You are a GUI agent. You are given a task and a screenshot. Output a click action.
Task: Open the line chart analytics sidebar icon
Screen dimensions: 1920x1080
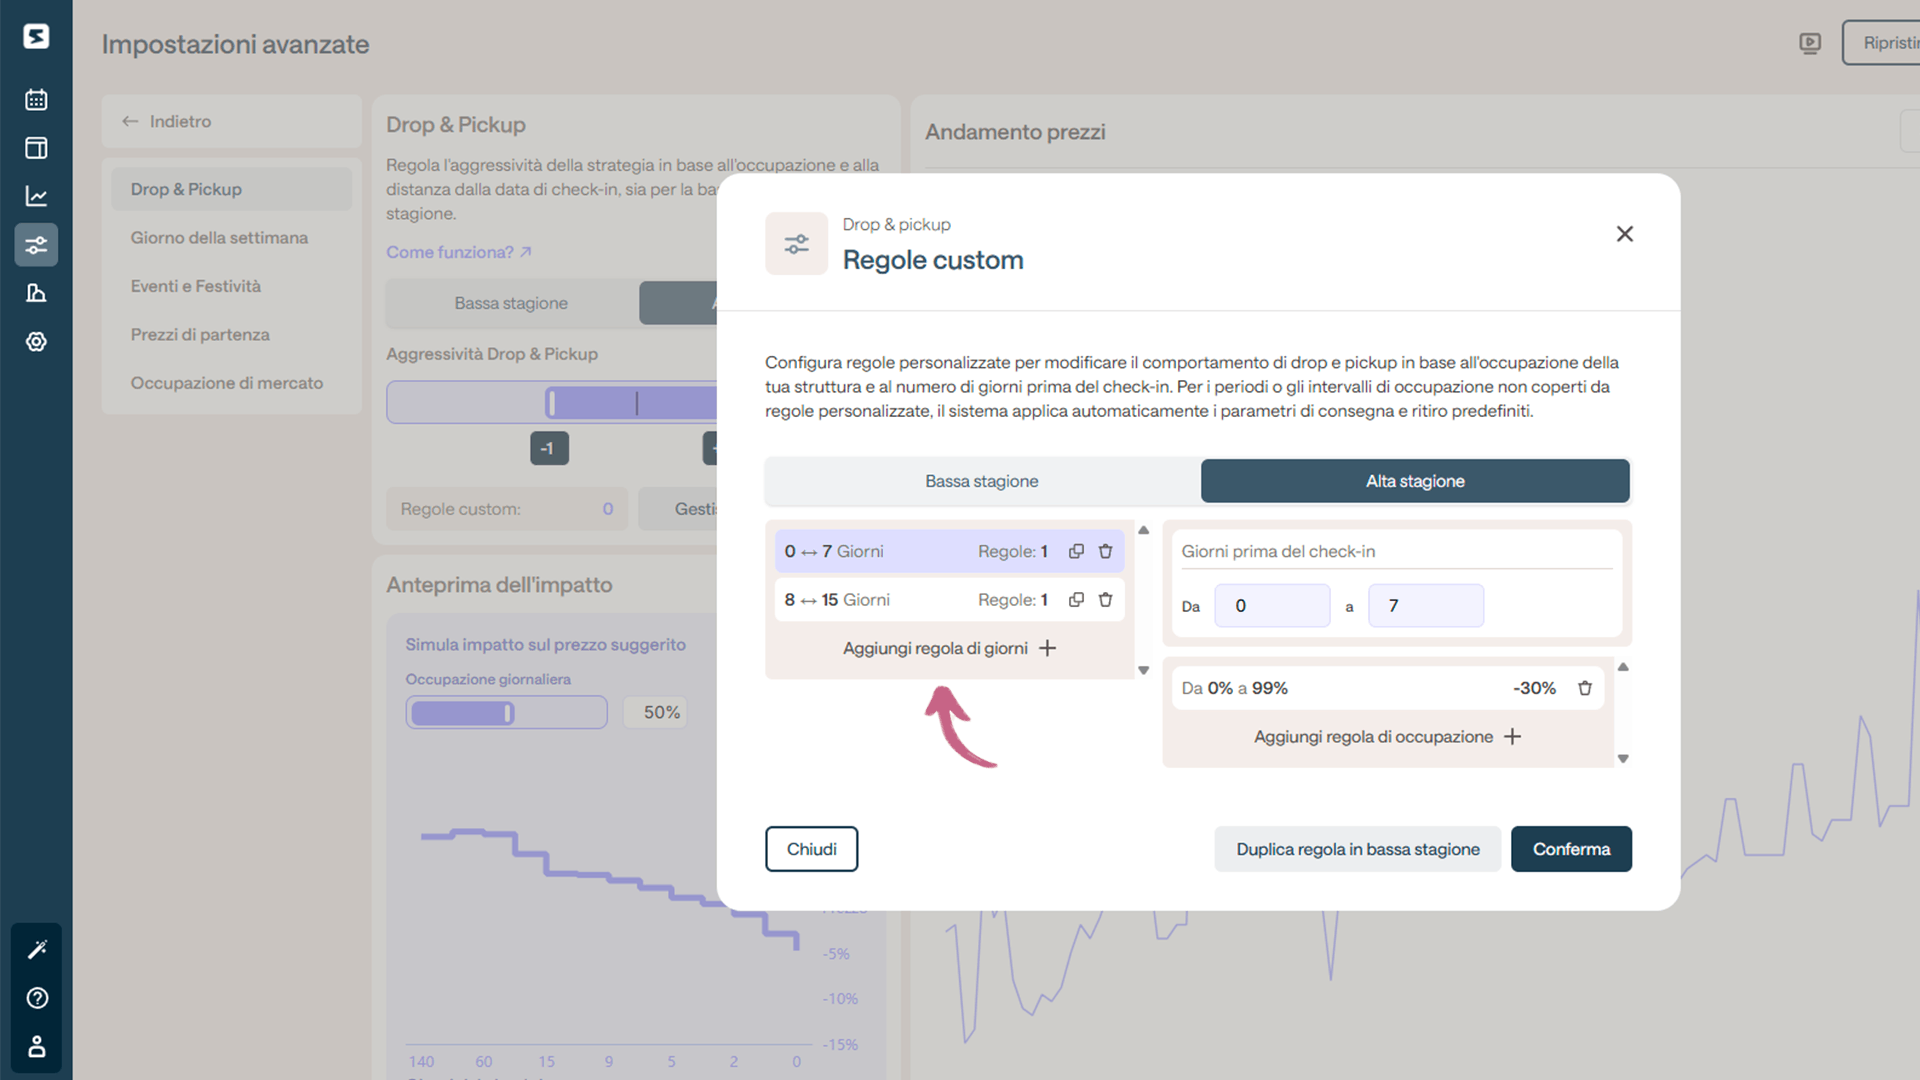click(x=36, y=196)
